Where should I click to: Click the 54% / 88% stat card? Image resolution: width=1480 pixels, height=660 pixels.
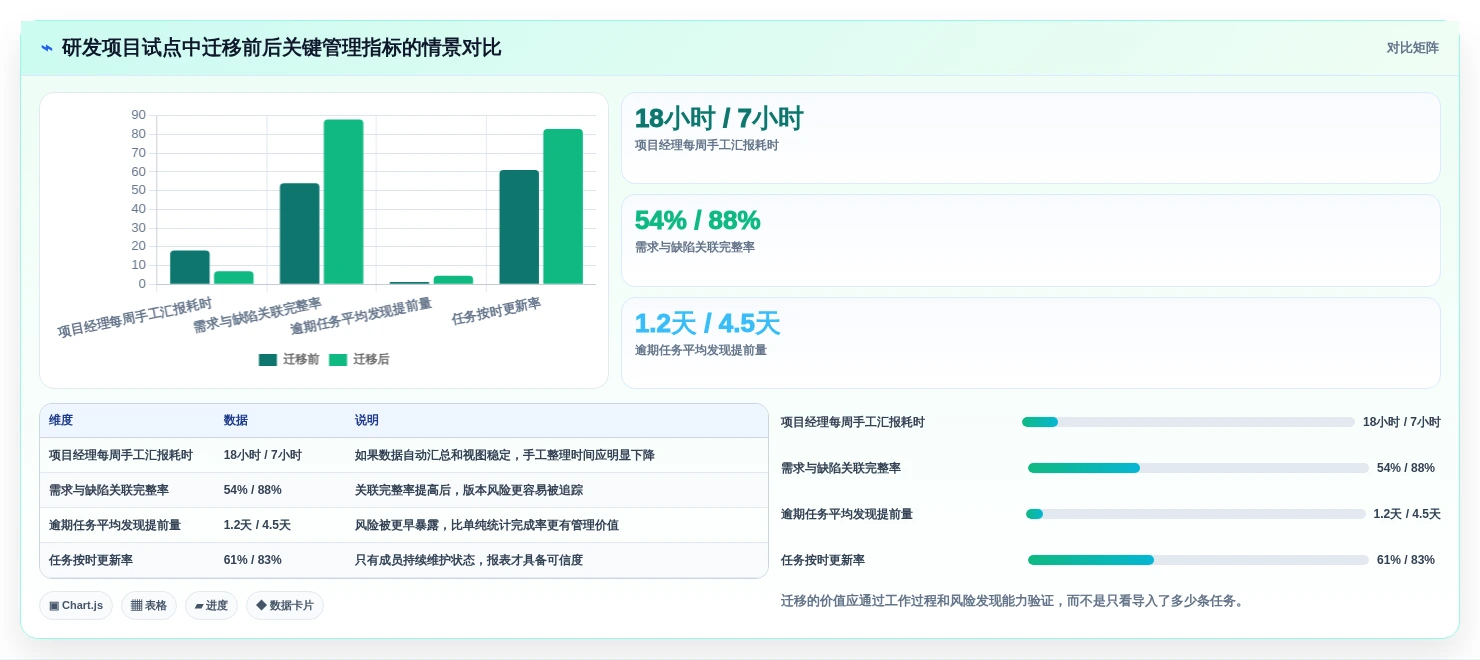[1031, 241]
